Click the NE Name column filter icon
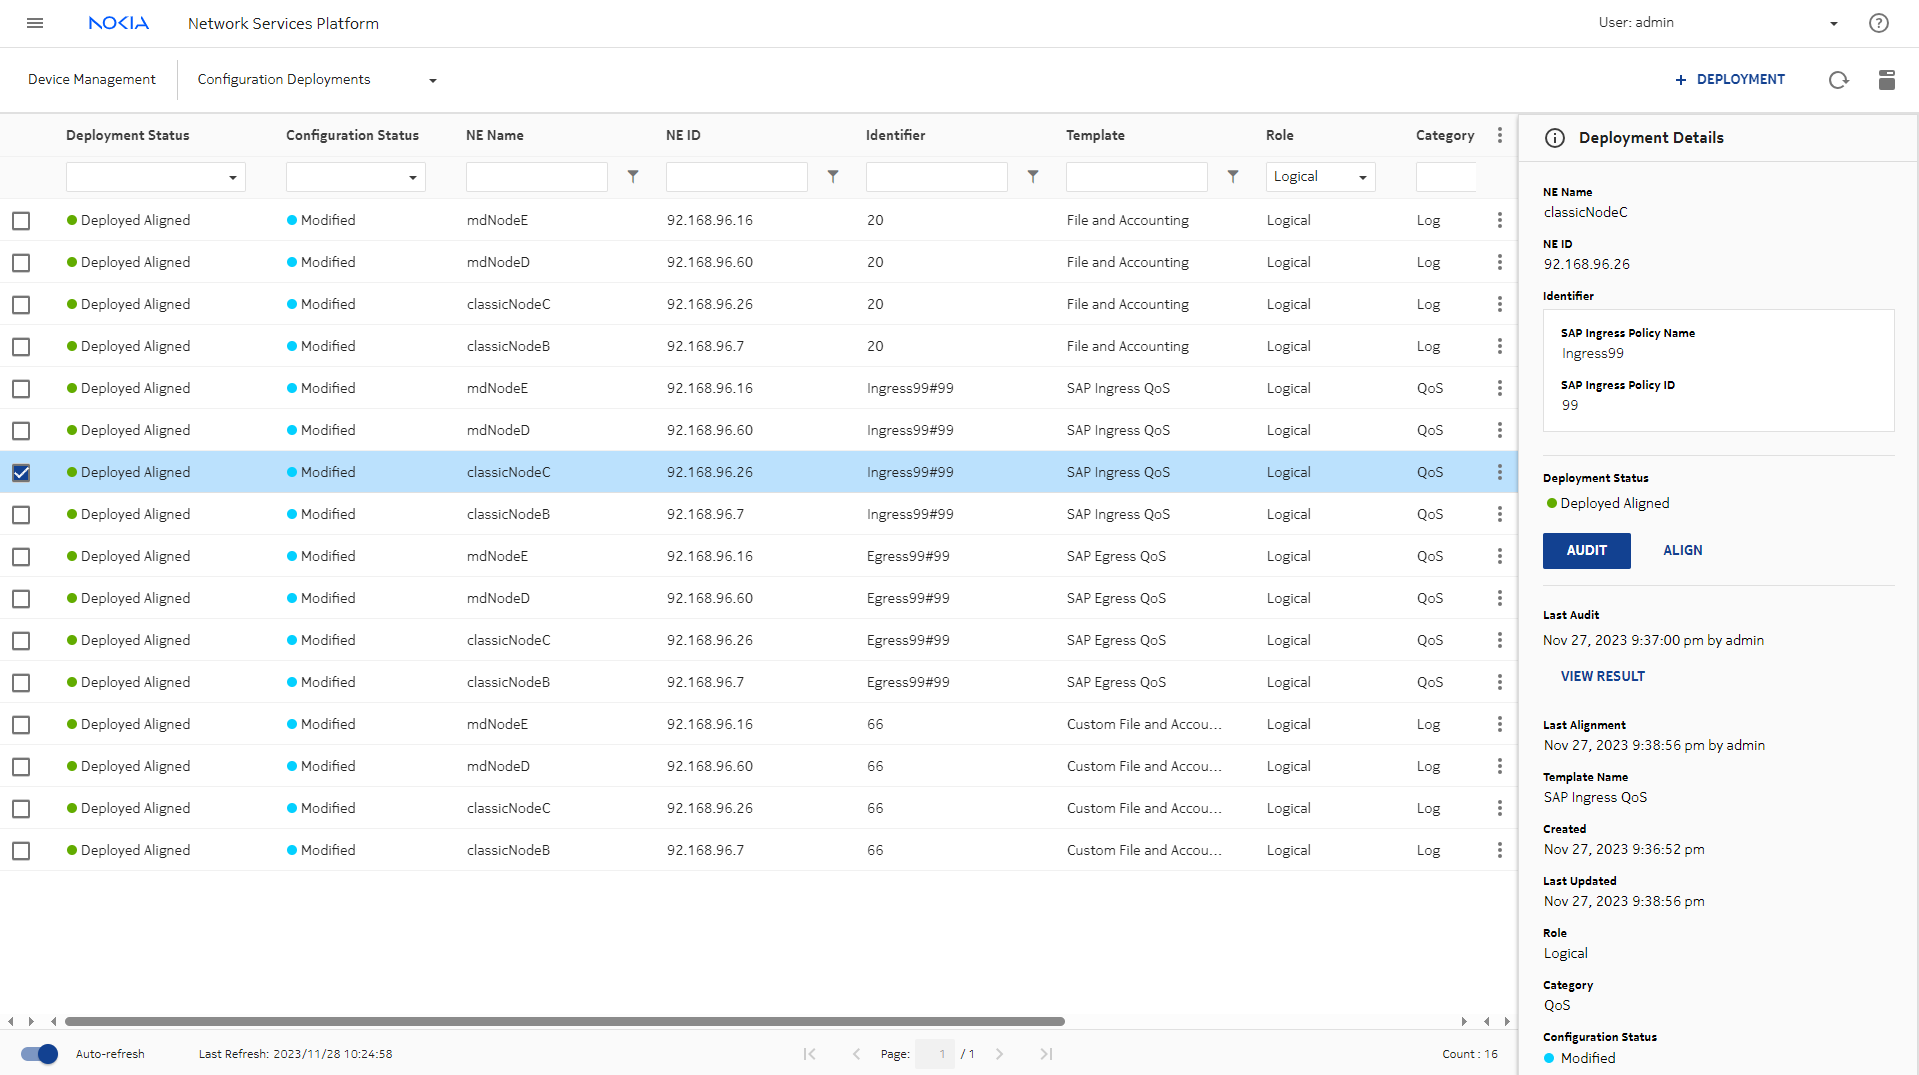The width and height of the screenshot is (1919, 1075). click(x=633, y=177)
